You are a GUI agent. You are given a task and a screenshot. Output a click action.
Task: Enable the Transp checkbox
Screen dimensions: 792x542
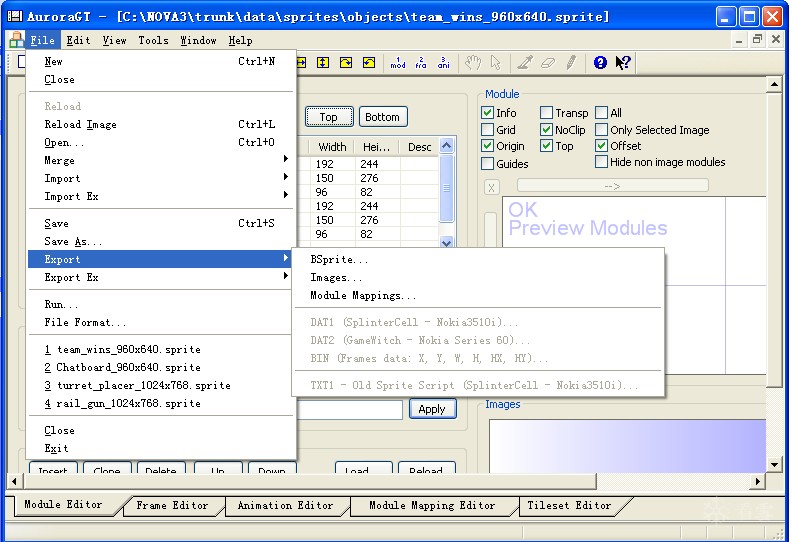(546, 113)
